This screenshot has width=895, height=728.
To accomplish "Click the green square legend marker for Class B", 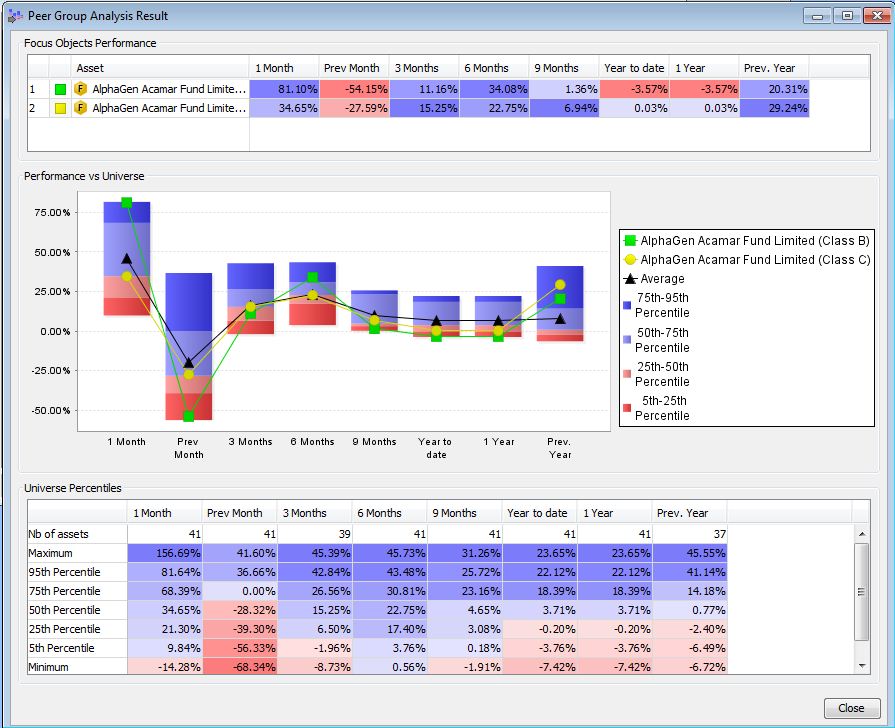I will [x=630, y=240].
